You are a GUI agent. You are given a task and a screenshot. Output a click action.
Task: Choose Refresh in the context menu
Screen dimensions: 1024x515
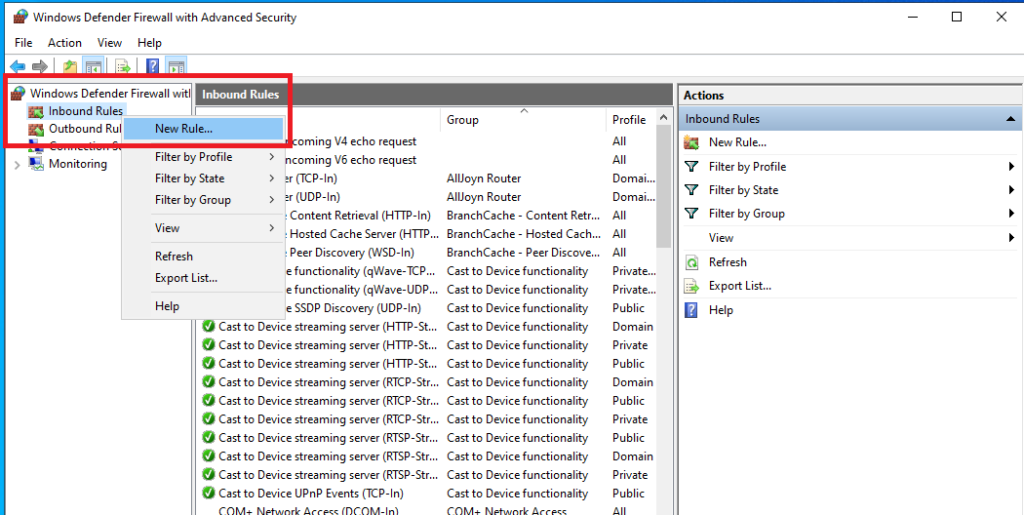(x=202, y=257)
